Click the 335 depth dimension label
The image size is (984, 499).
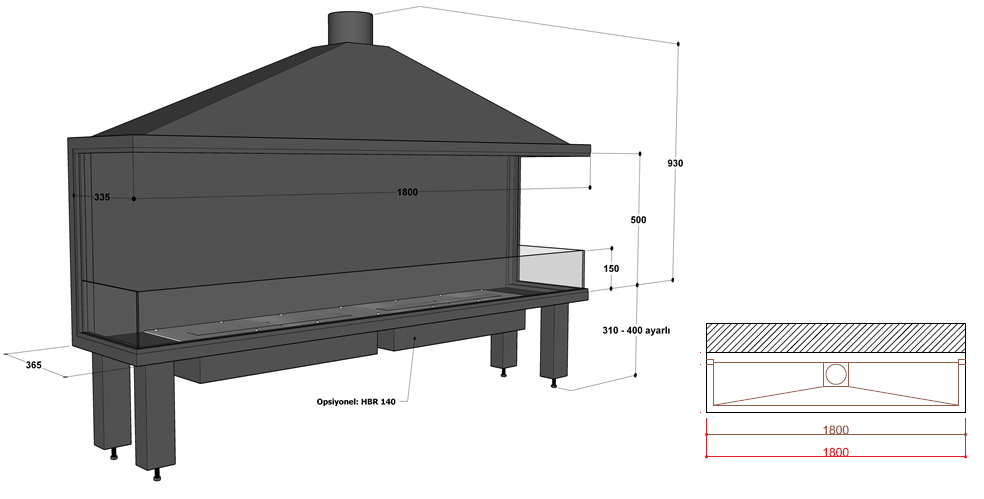102,198
